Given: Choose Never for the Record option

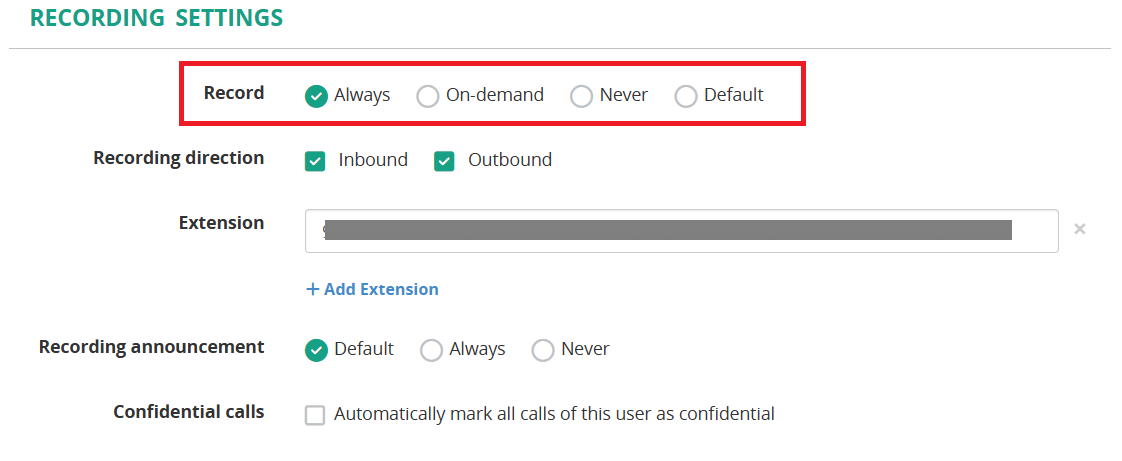Looking at the screenshot, I should click(x=581, y=96).
